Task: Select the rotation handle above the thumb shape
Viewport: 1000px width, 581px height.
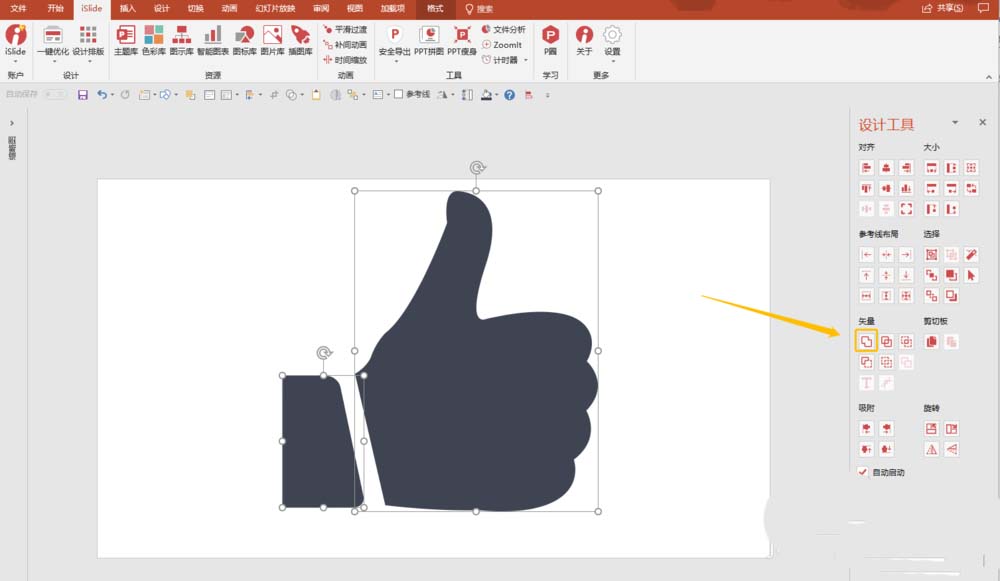Action: [476, 168]
